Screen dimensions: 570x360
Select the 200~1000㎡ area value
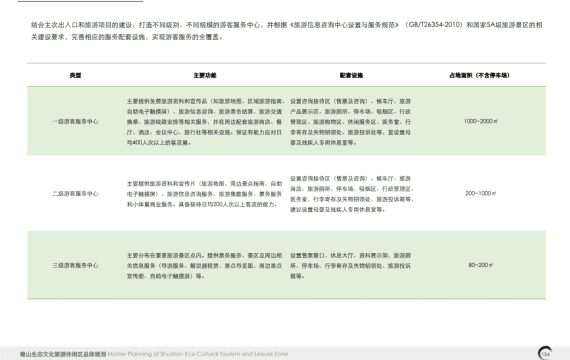pos(481,193)
